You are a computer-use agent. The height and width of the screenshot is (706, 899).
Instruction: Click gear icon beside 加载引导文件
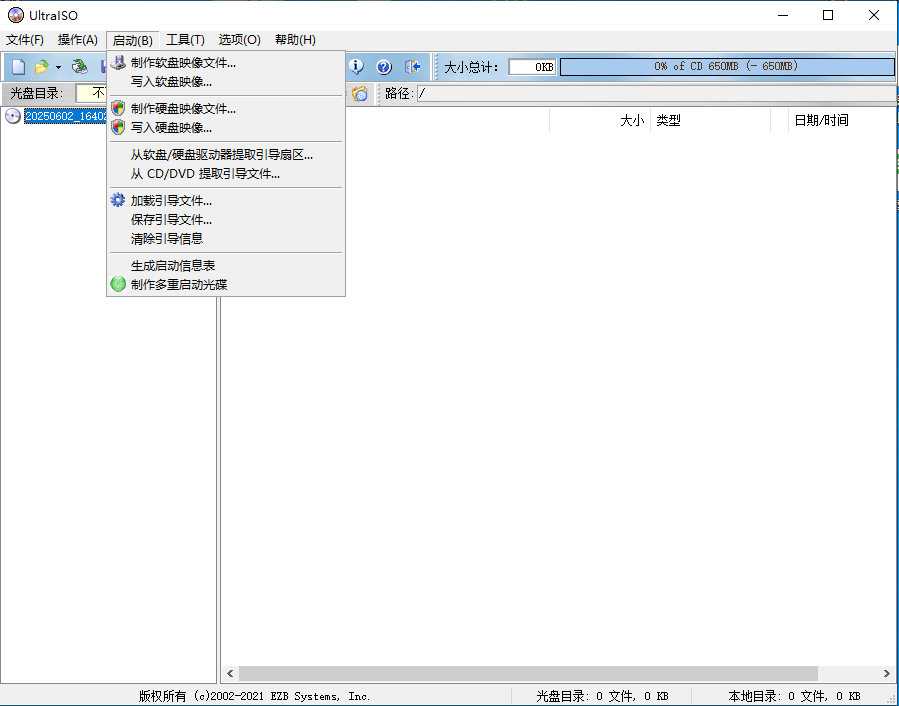[118, 200]
